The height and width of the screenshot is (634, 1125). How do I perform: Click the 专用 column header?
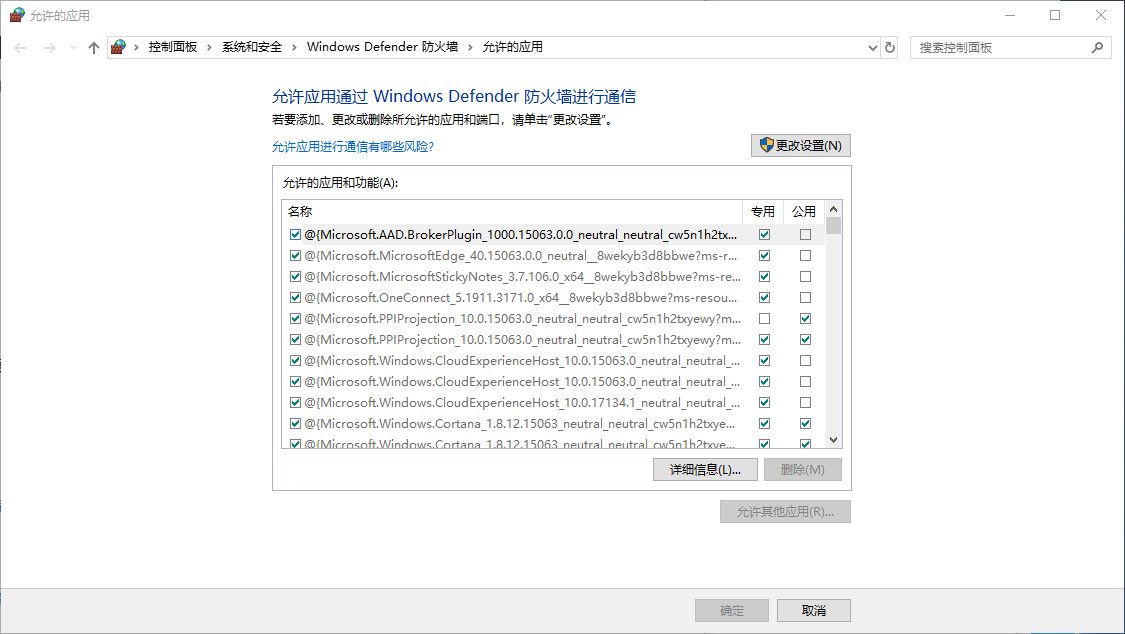coord(763,212)
